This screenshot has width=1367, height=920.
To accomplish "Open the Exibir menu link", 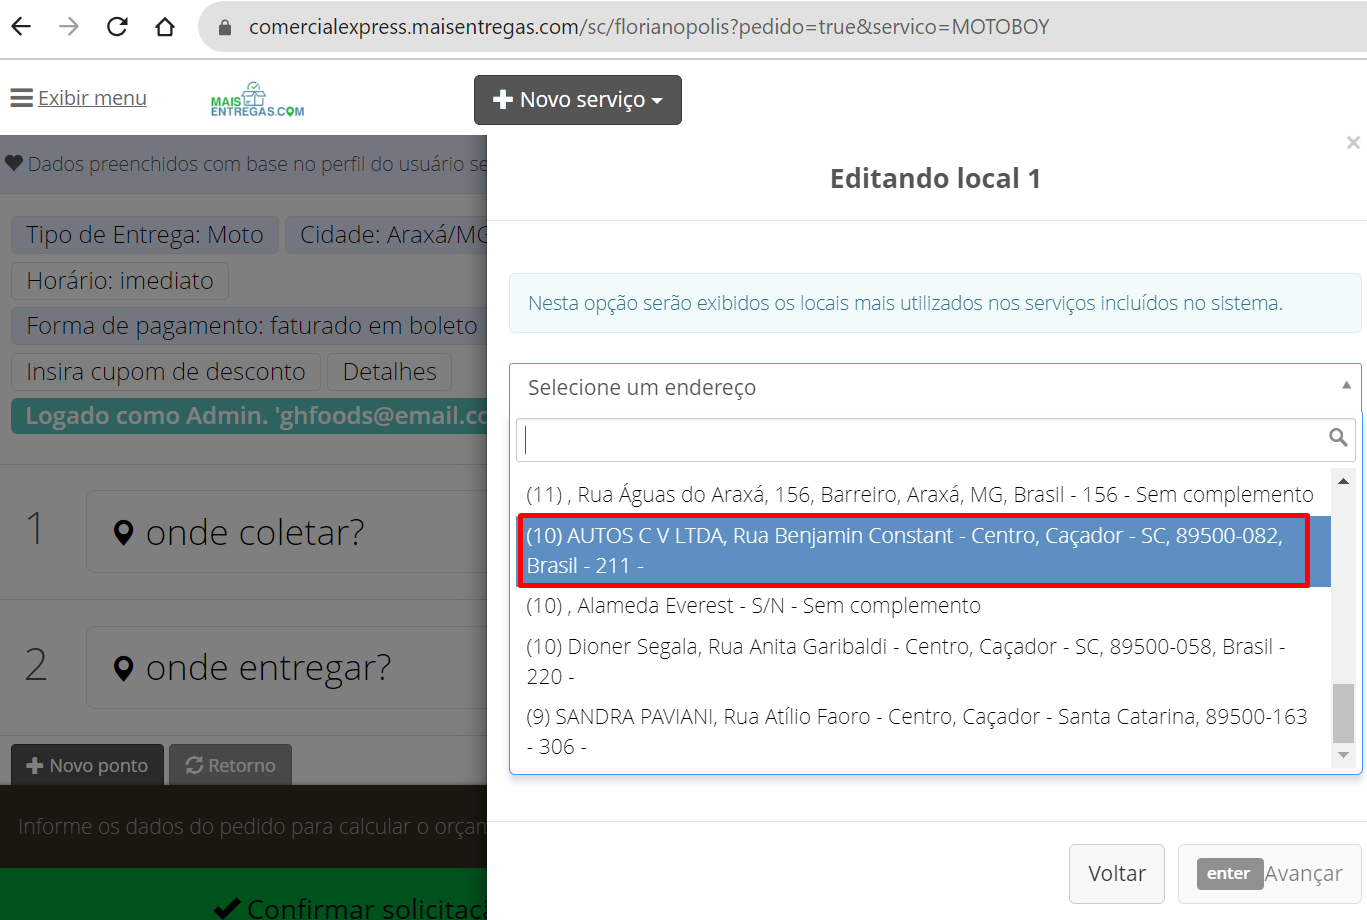I will (92, 98).
